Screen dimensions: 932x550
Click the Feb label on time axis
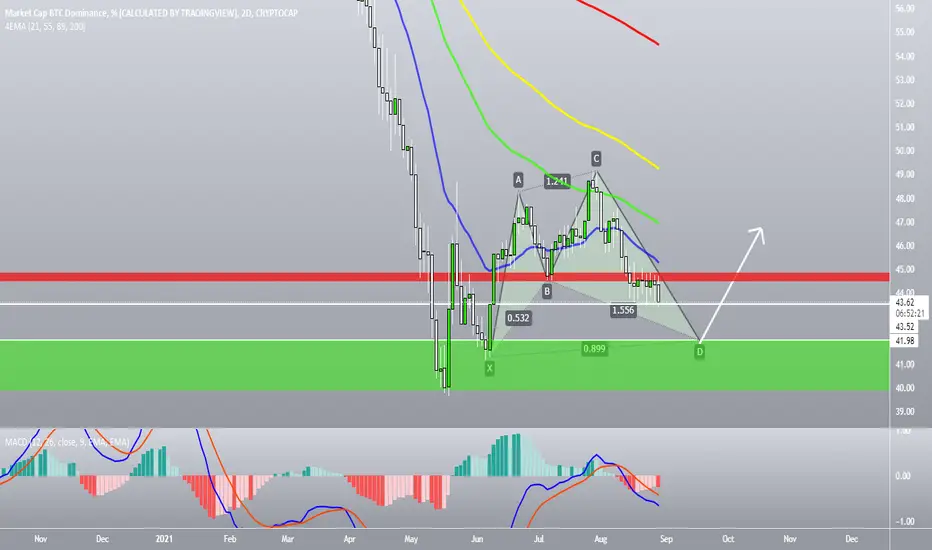coord(229,539)
